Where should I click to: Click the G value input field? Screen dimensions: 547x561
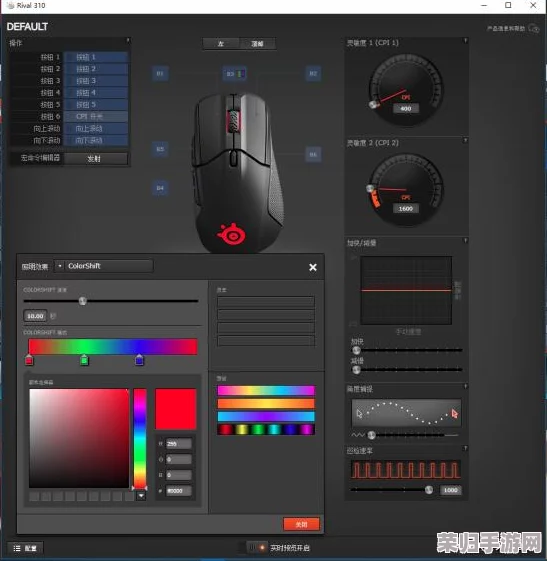179,459
